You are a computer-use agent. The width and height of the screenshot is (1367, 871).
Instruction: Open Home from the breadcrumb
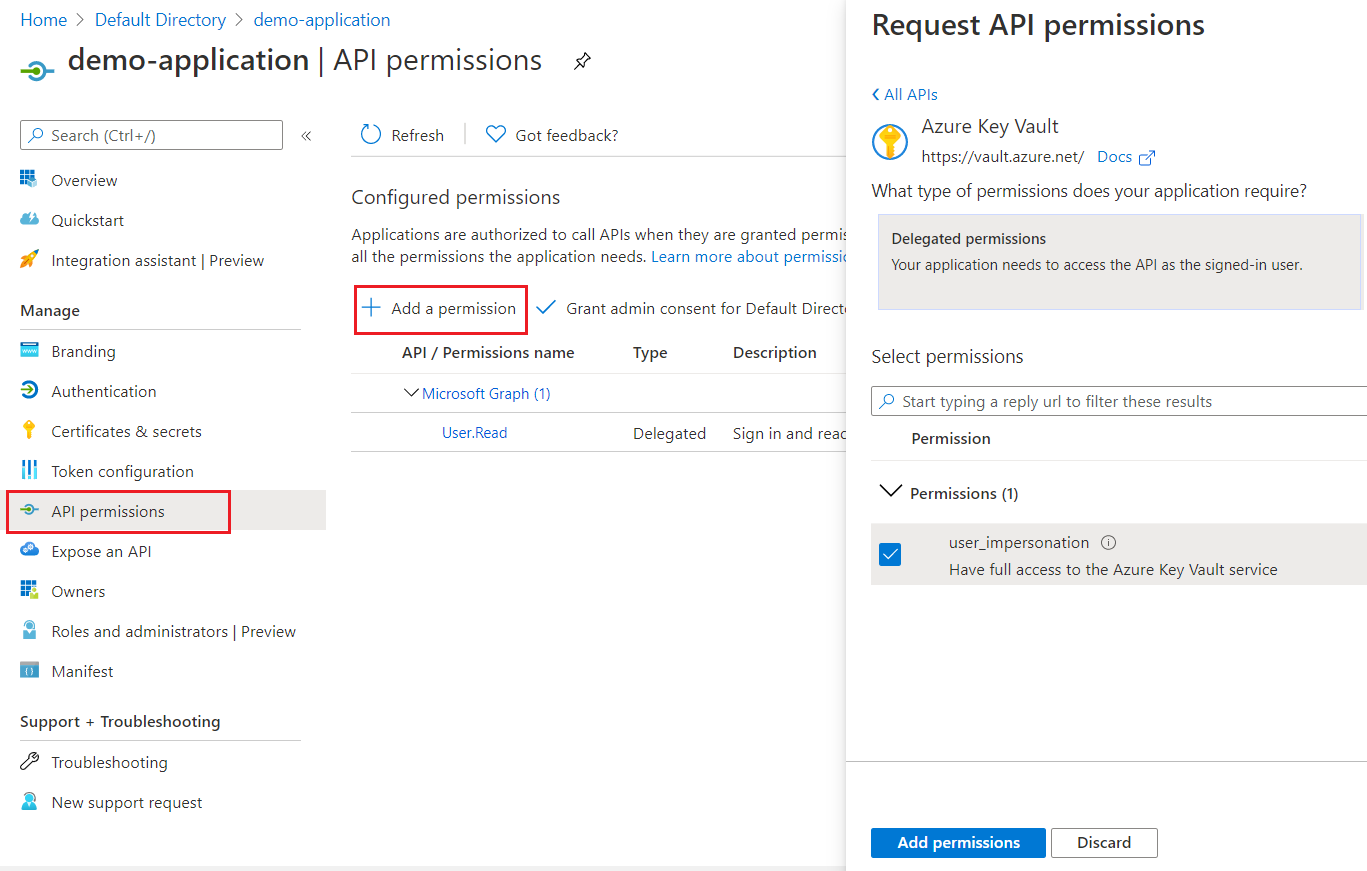43,19
